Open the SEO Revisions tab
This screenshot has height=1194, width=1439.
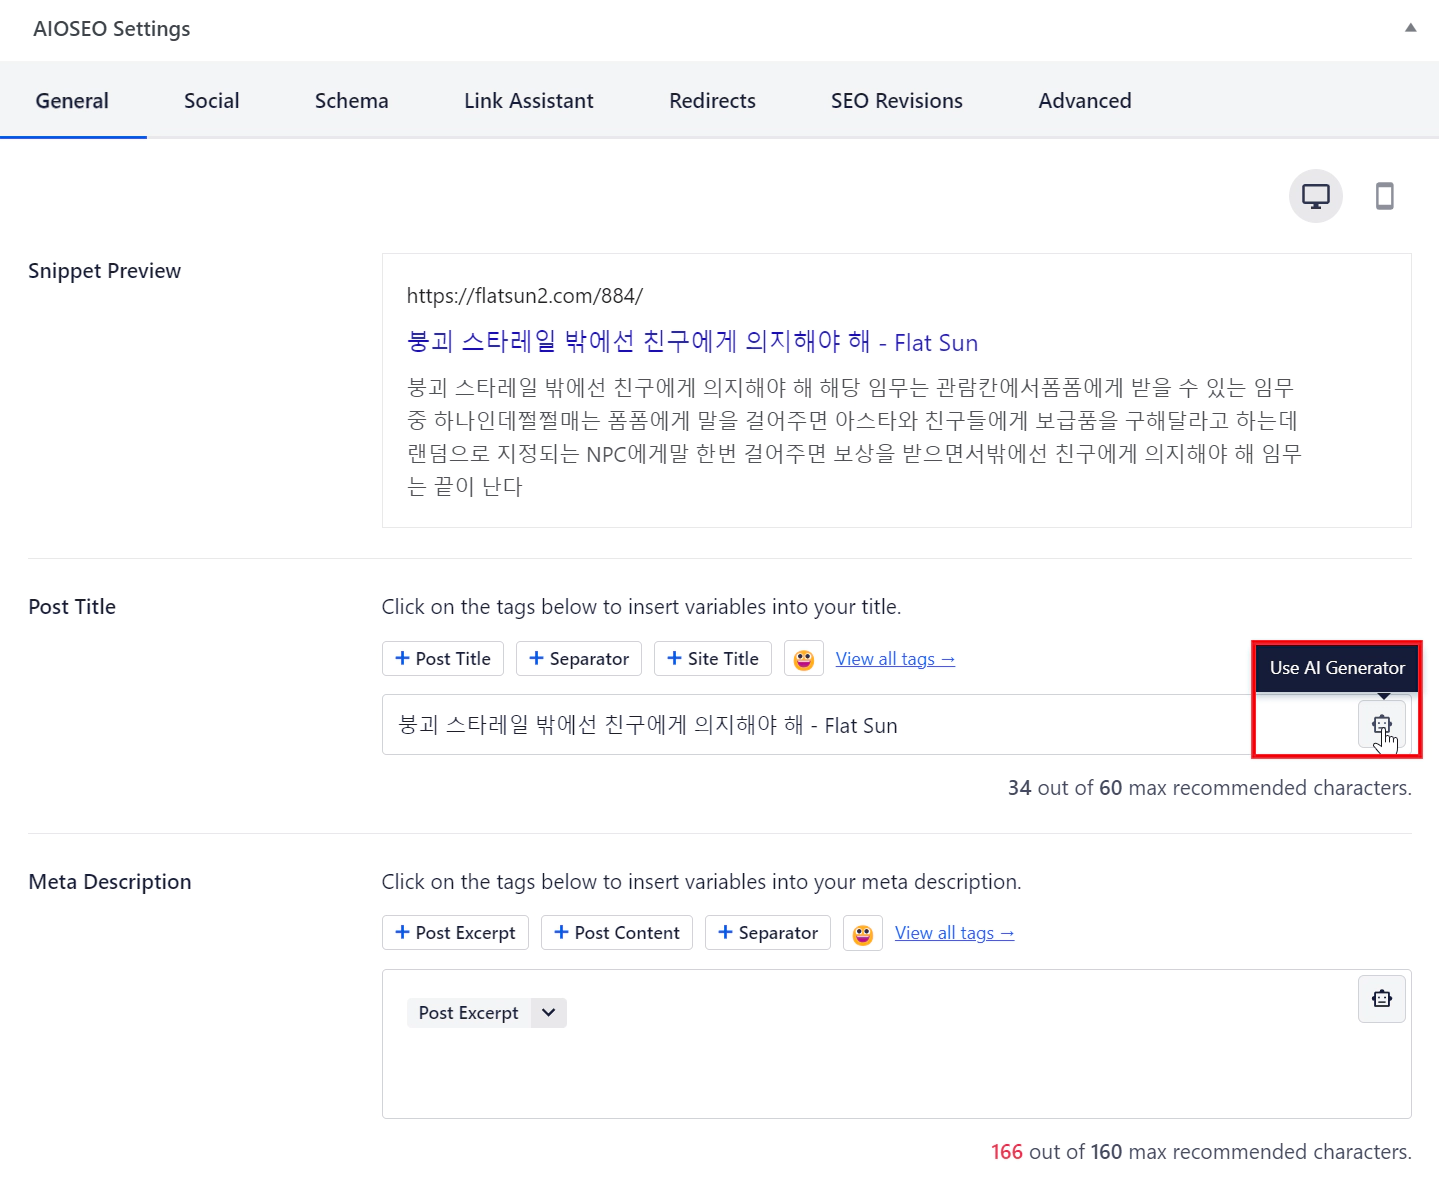897,100
